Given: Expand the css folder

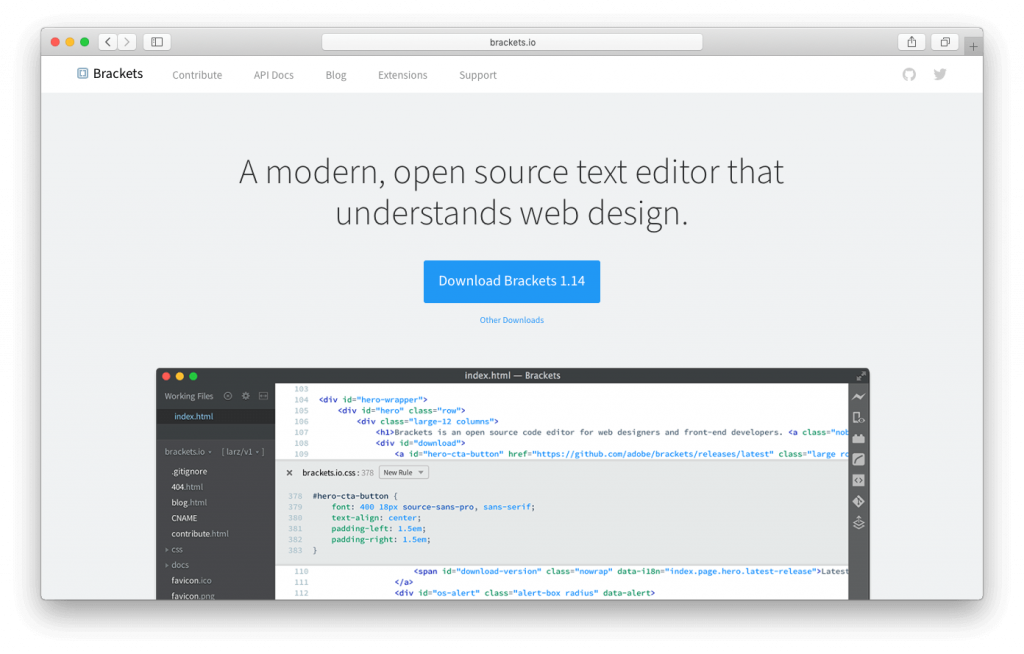Looking at the screenshot, I should tap(167, 549).
